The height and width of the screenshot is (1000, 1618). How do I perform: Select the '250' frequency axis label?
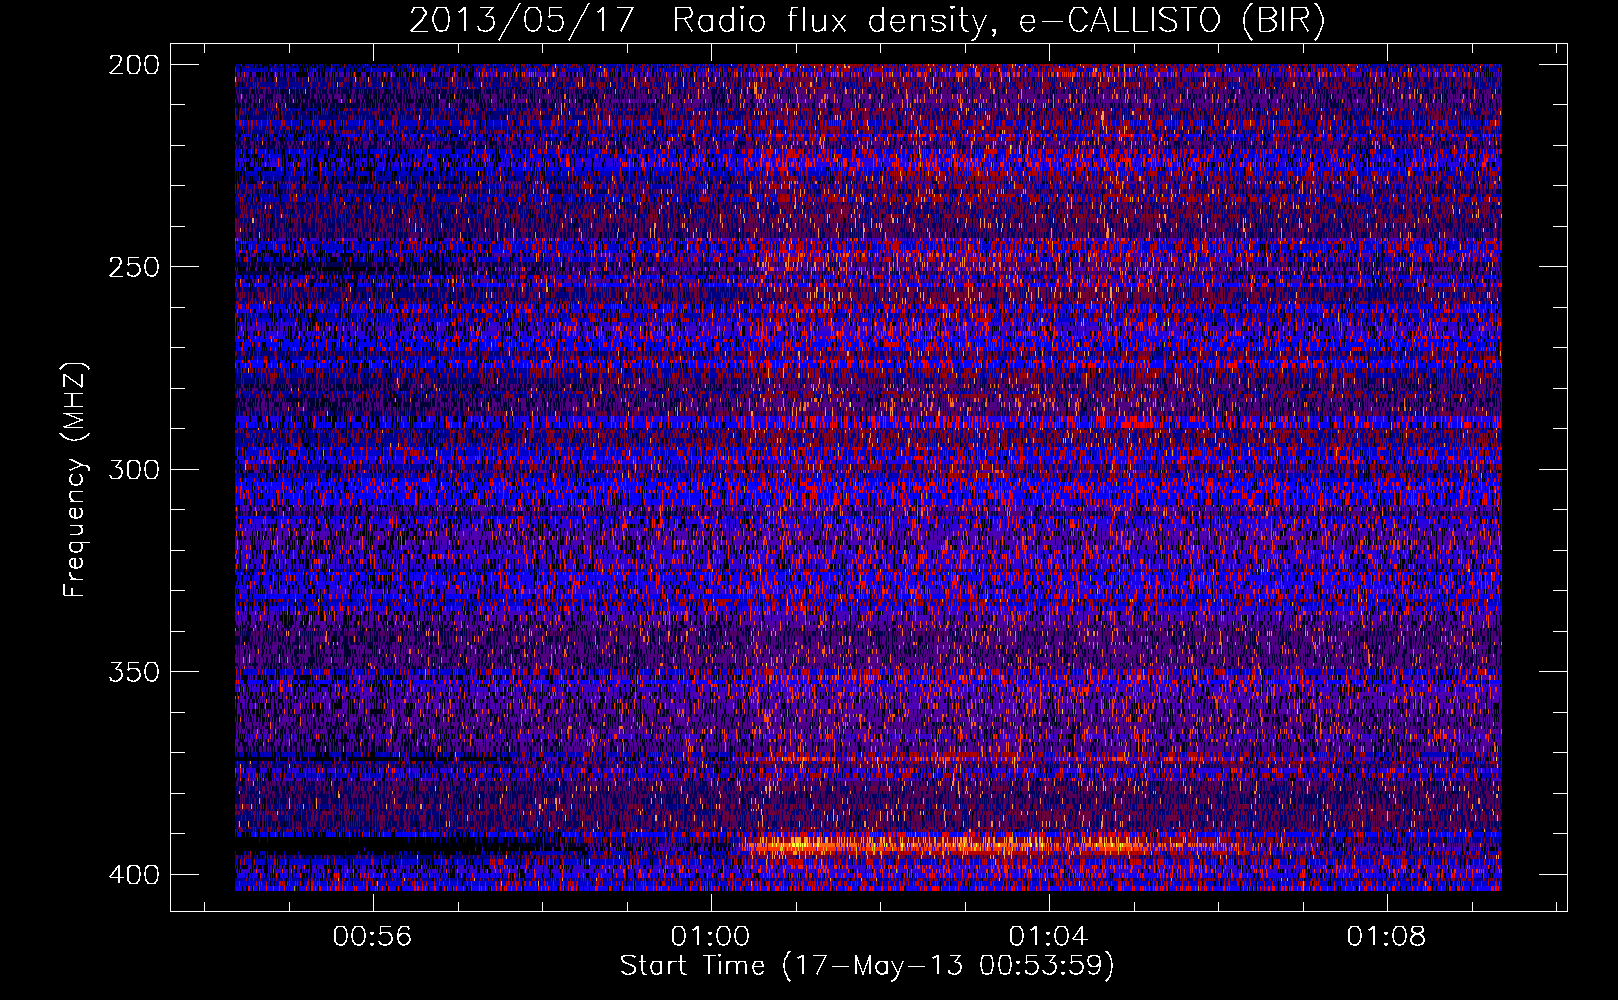coord(133,267)
